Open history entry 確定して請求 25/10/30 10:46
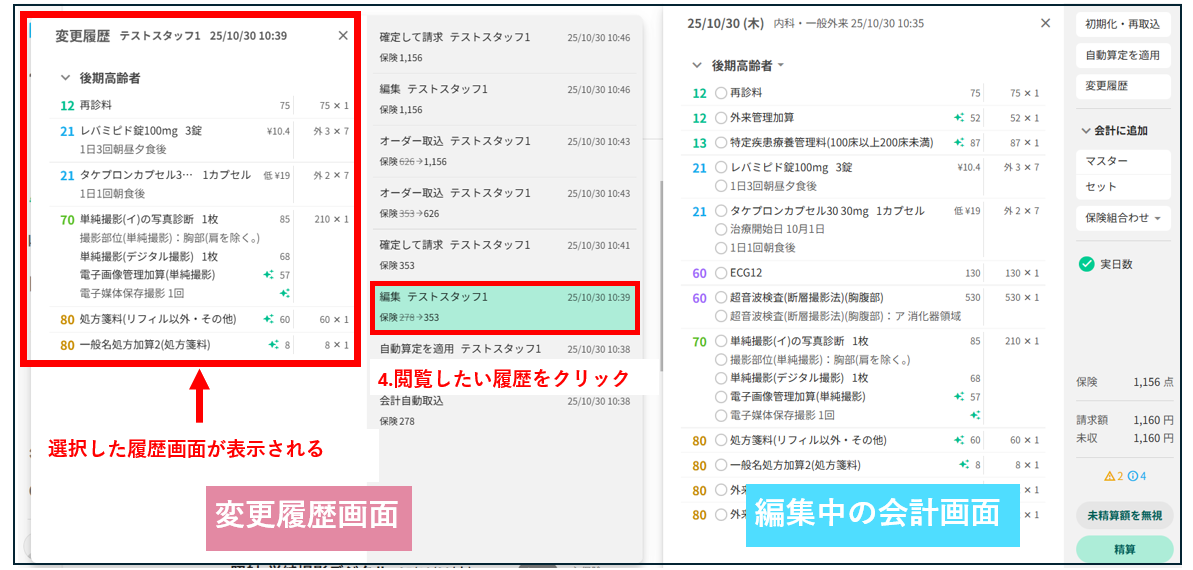1193x570 pixels. (x=504, y=47)
